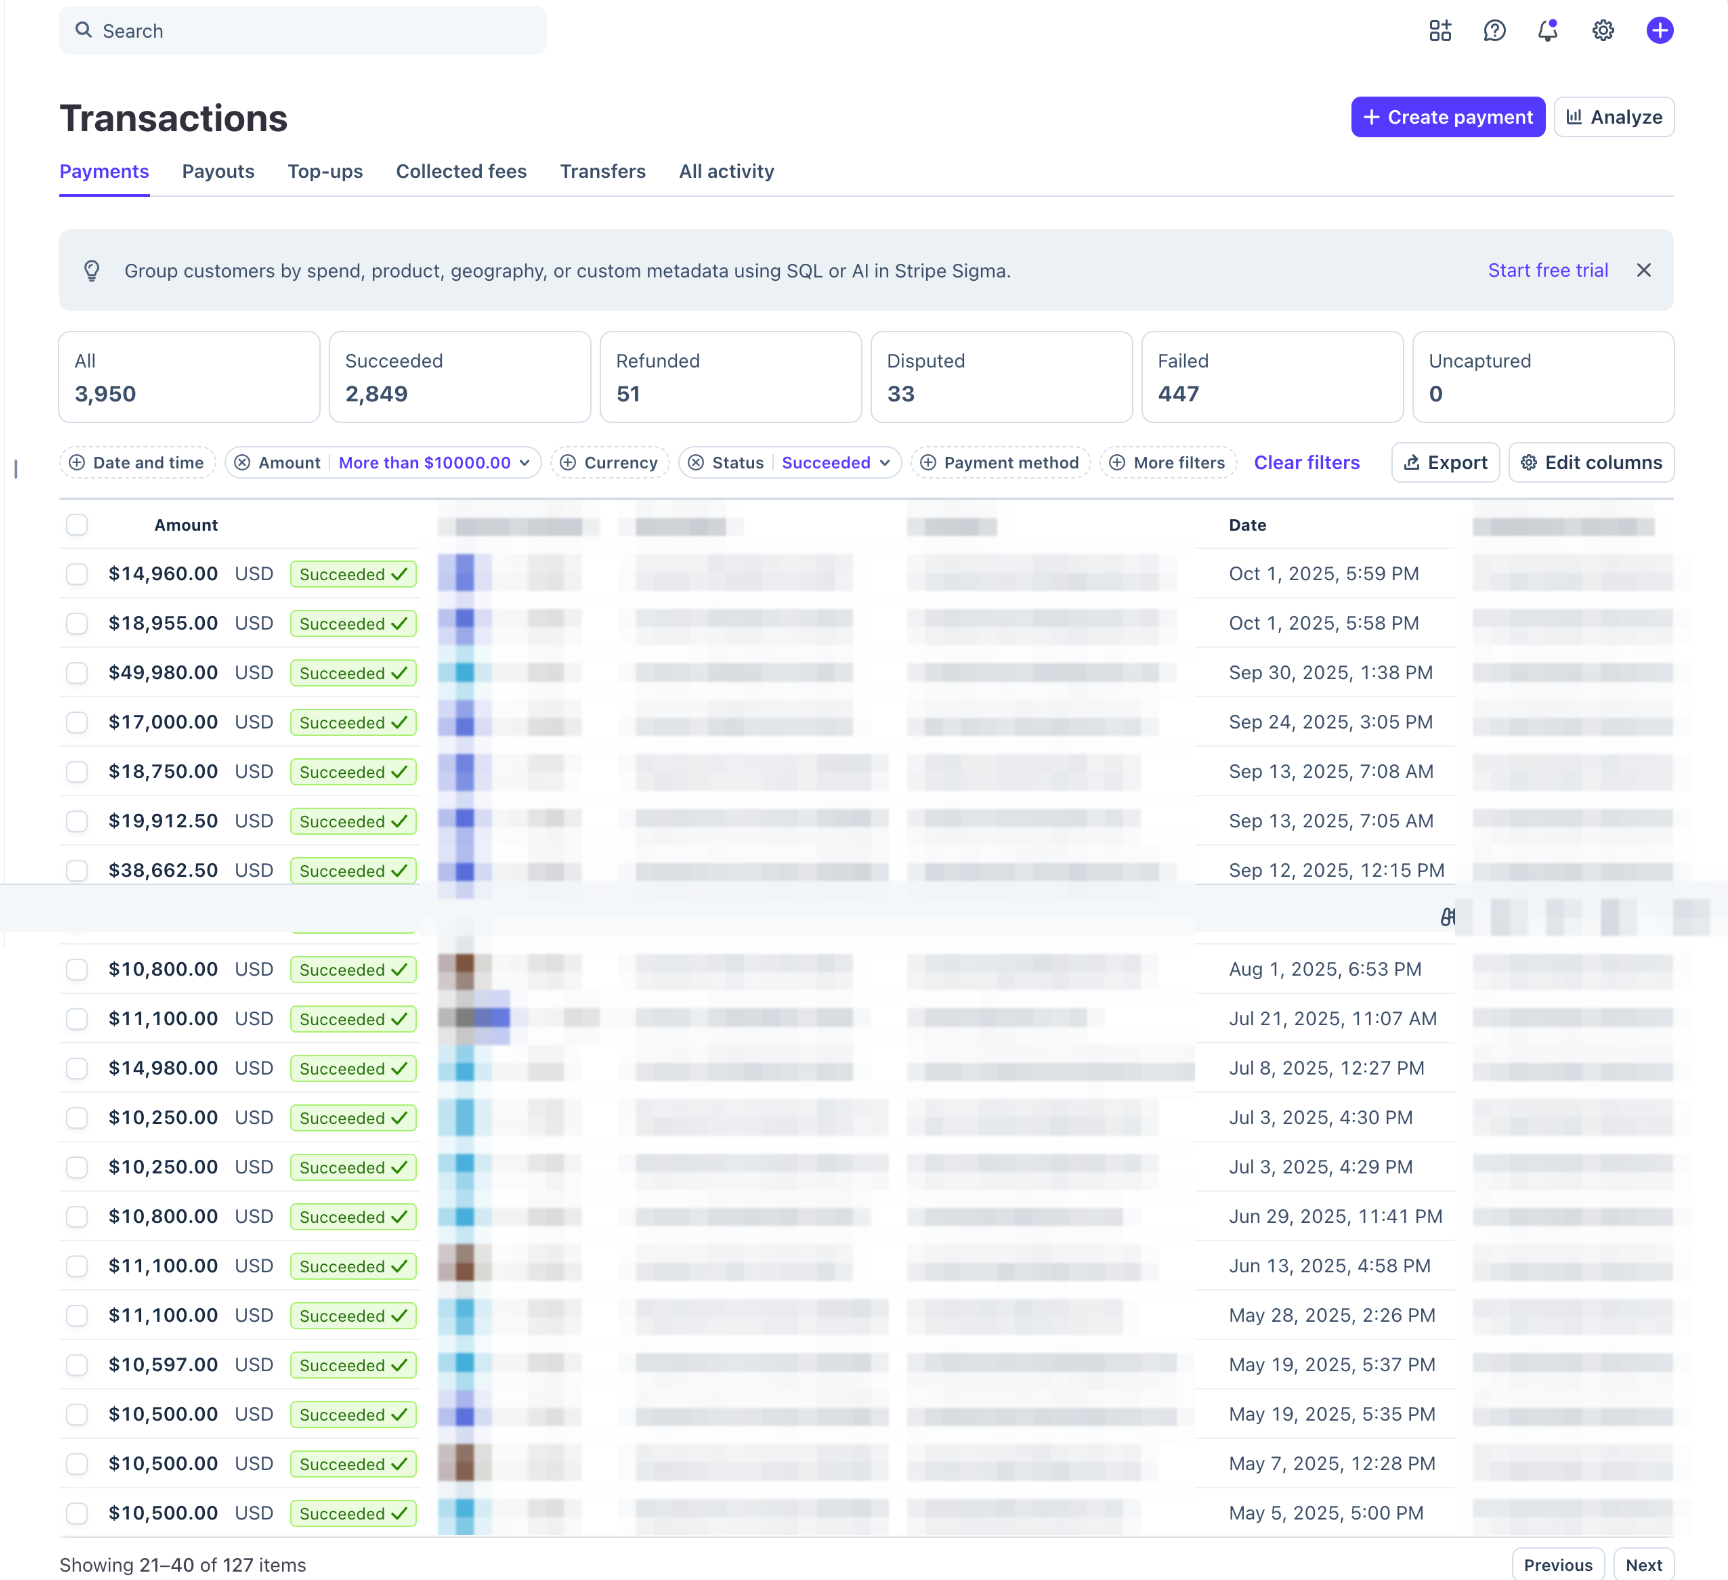Sort by the Amount column header
Screen dimensions: 1728x1580
pos(186,525)
